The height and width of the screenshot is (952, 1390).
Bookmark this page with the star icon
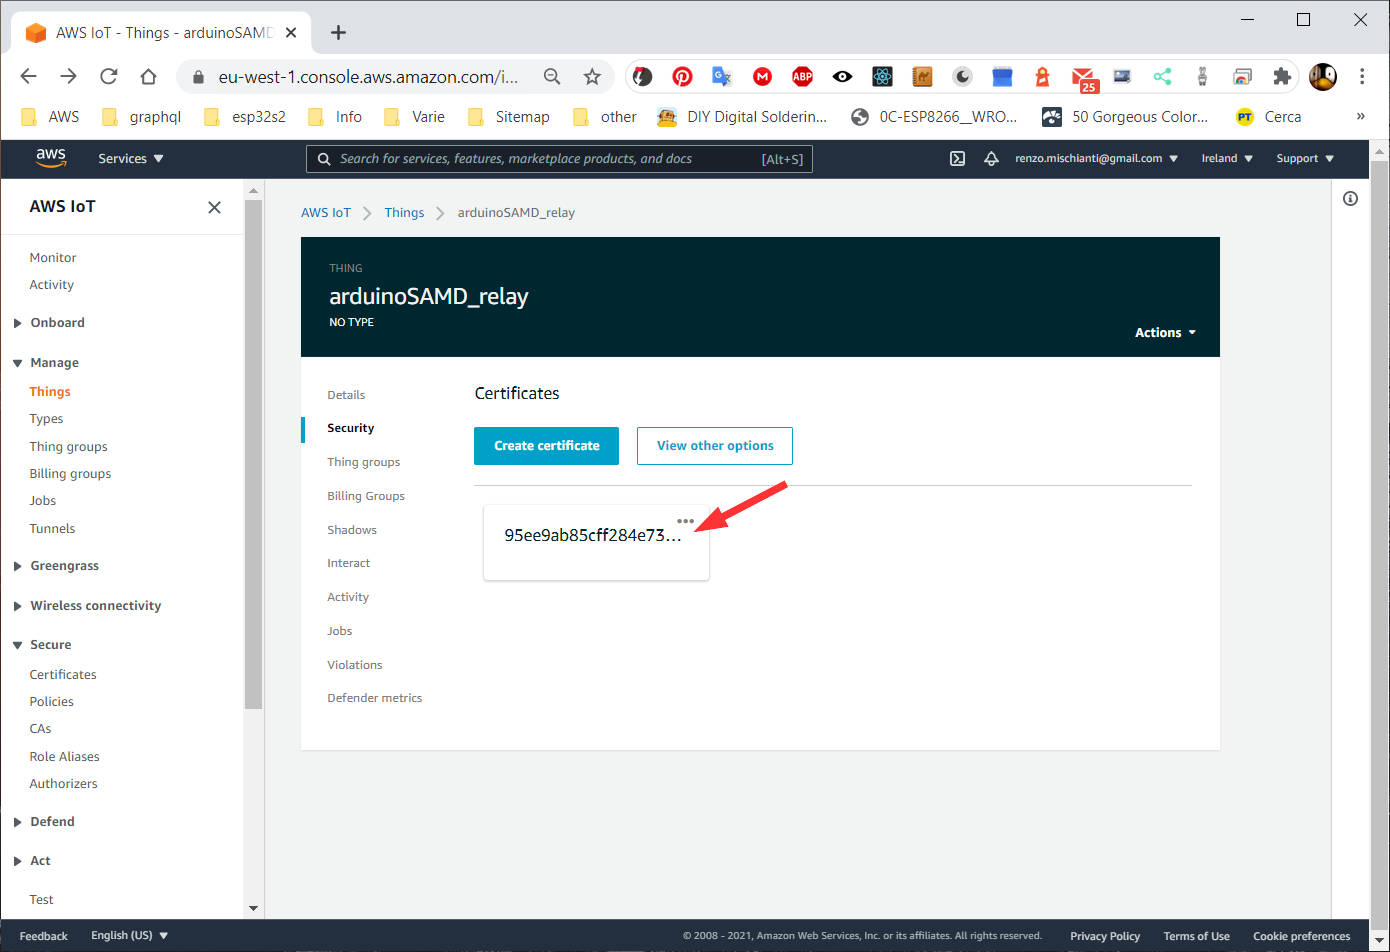coord(592,77)
